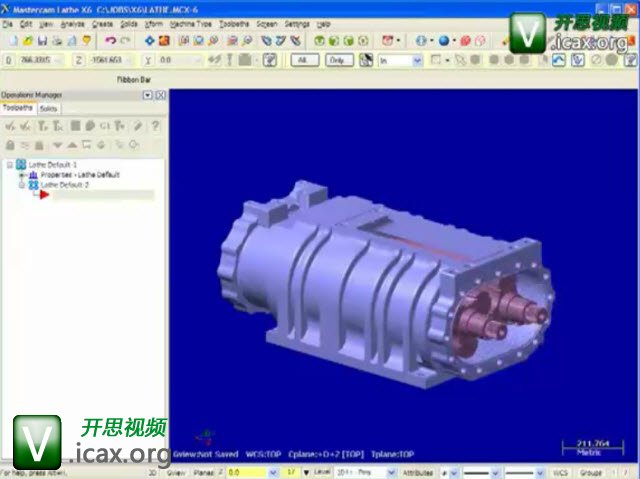
Task: Select the Lathe Default-2 tree item
Action: click(x=65, y=185)
